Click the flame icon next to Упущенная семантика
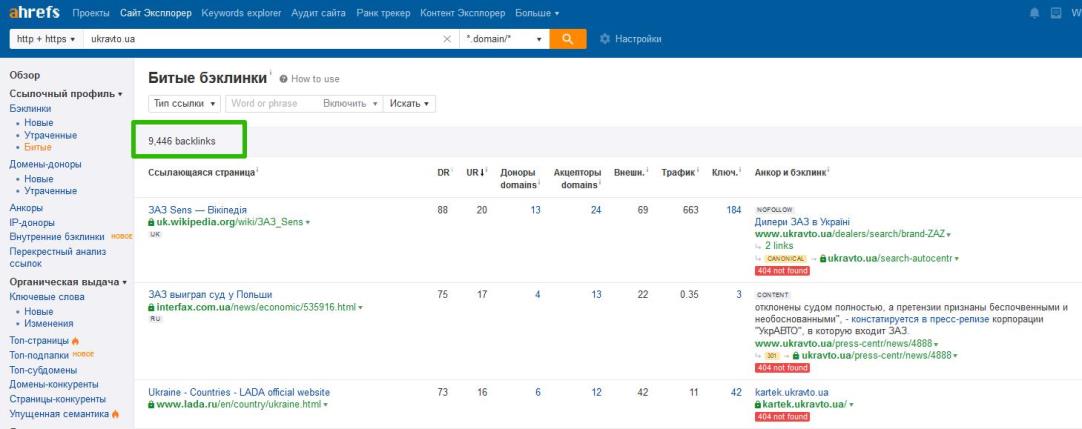 [x=115, y=414]
